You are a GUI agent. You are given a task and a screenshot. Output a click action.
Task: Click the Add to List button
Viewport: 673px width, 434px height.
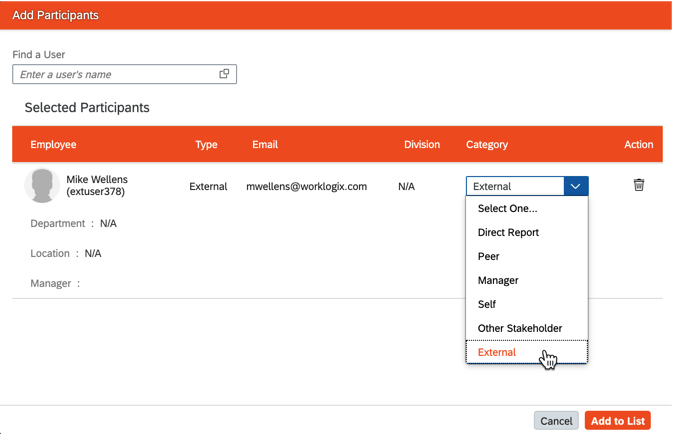[x=617, y=421]
